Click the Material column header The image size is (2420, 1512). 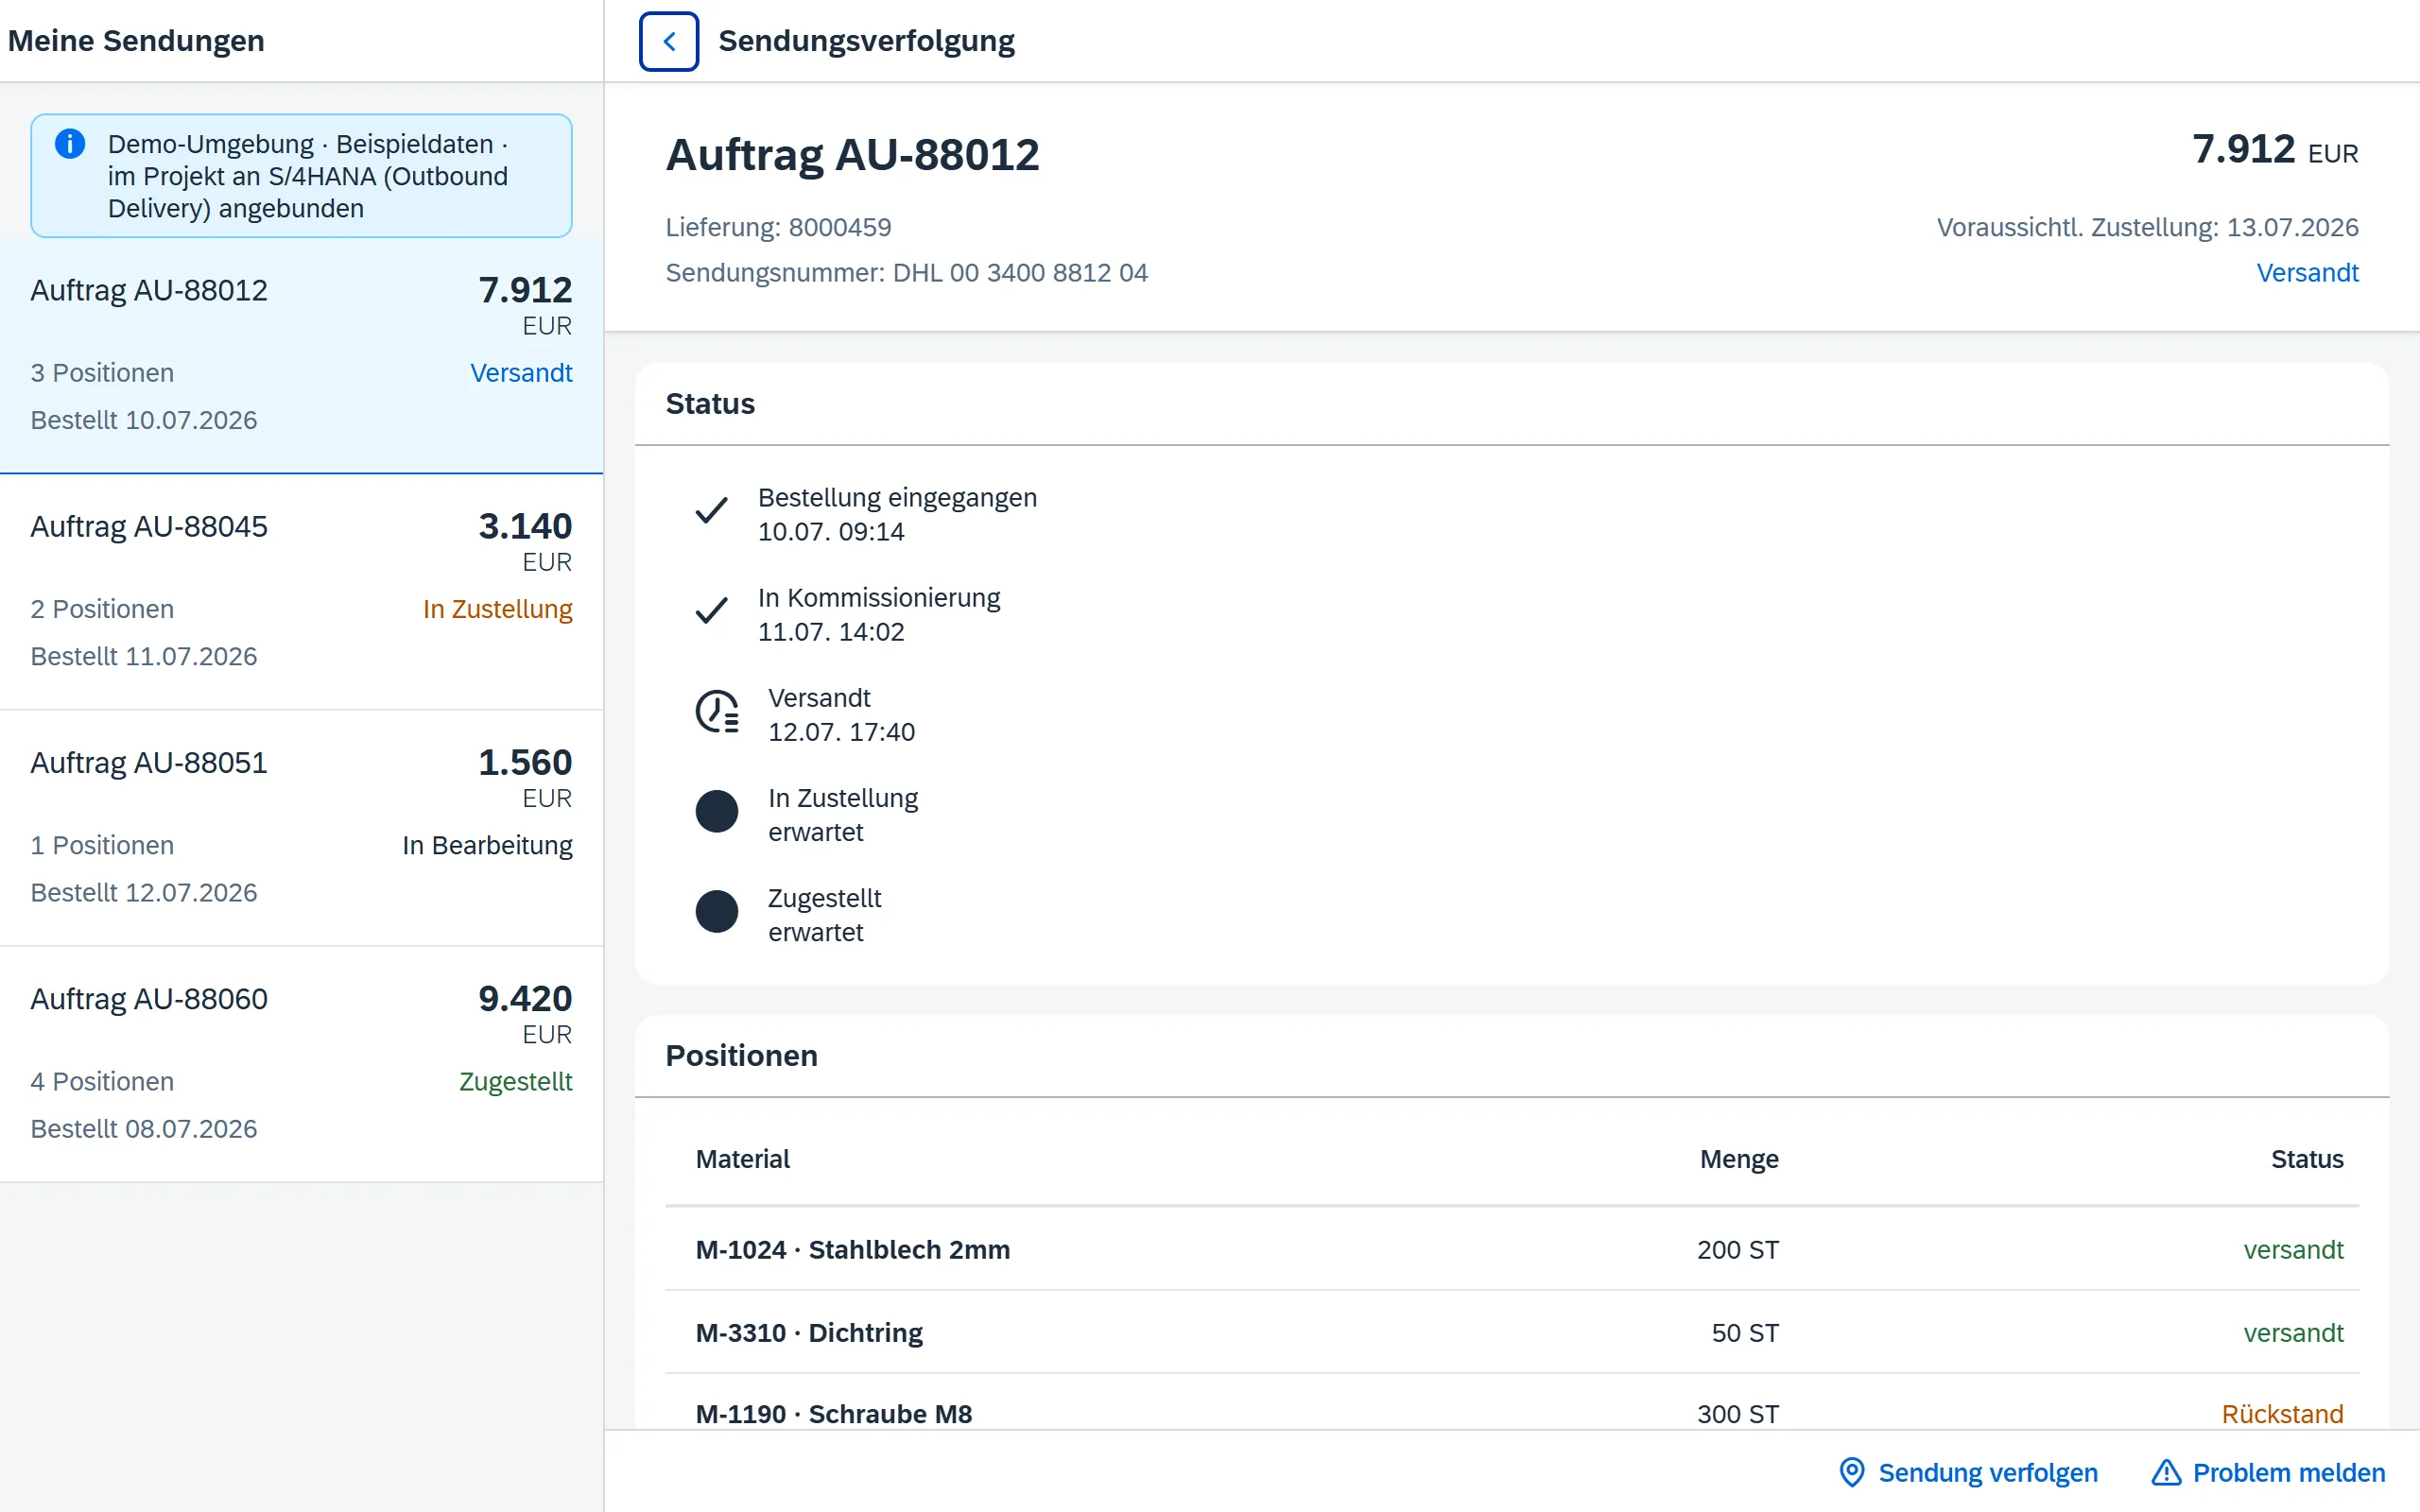point(742,1159)
